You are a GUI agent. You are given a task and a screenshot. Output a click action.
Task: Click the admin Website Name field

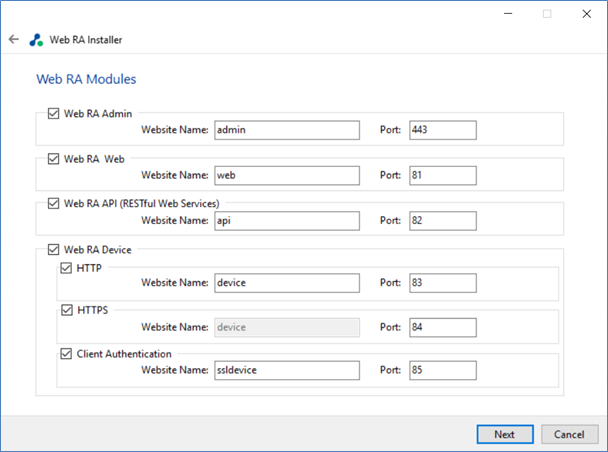point(287,130)
